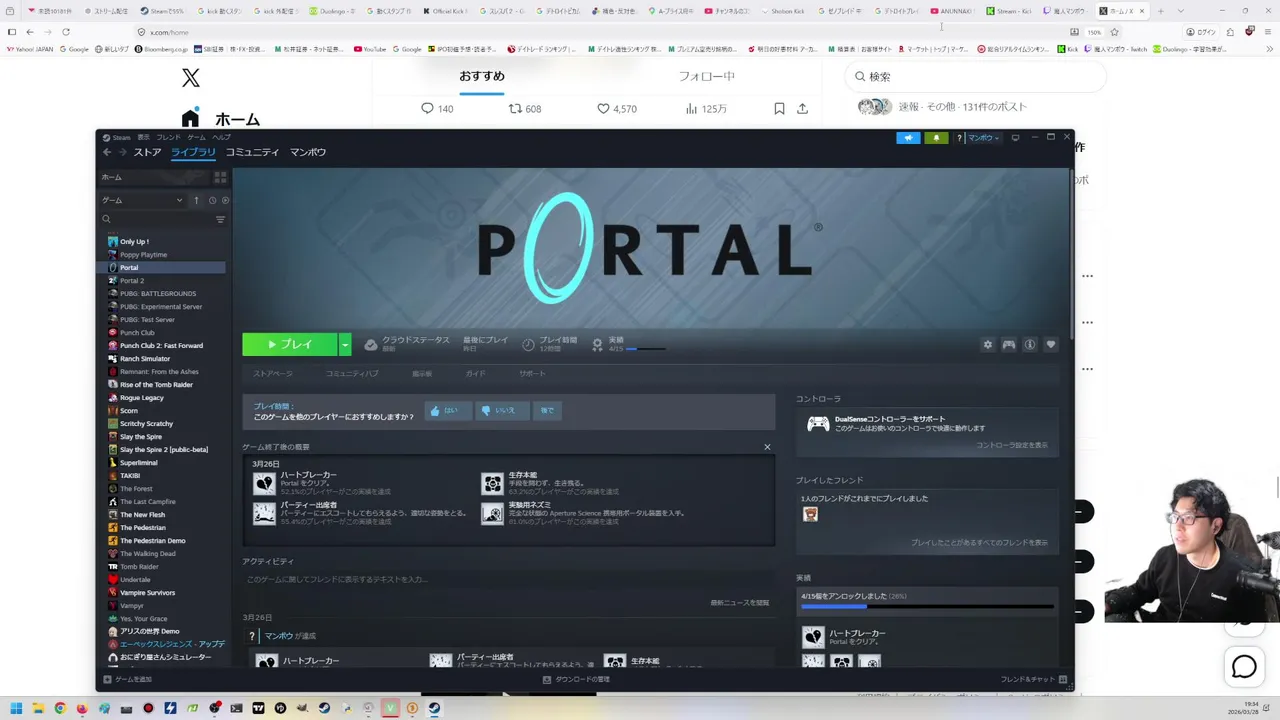
Task: Click the grid collections view icon
Action: (220, 177)
